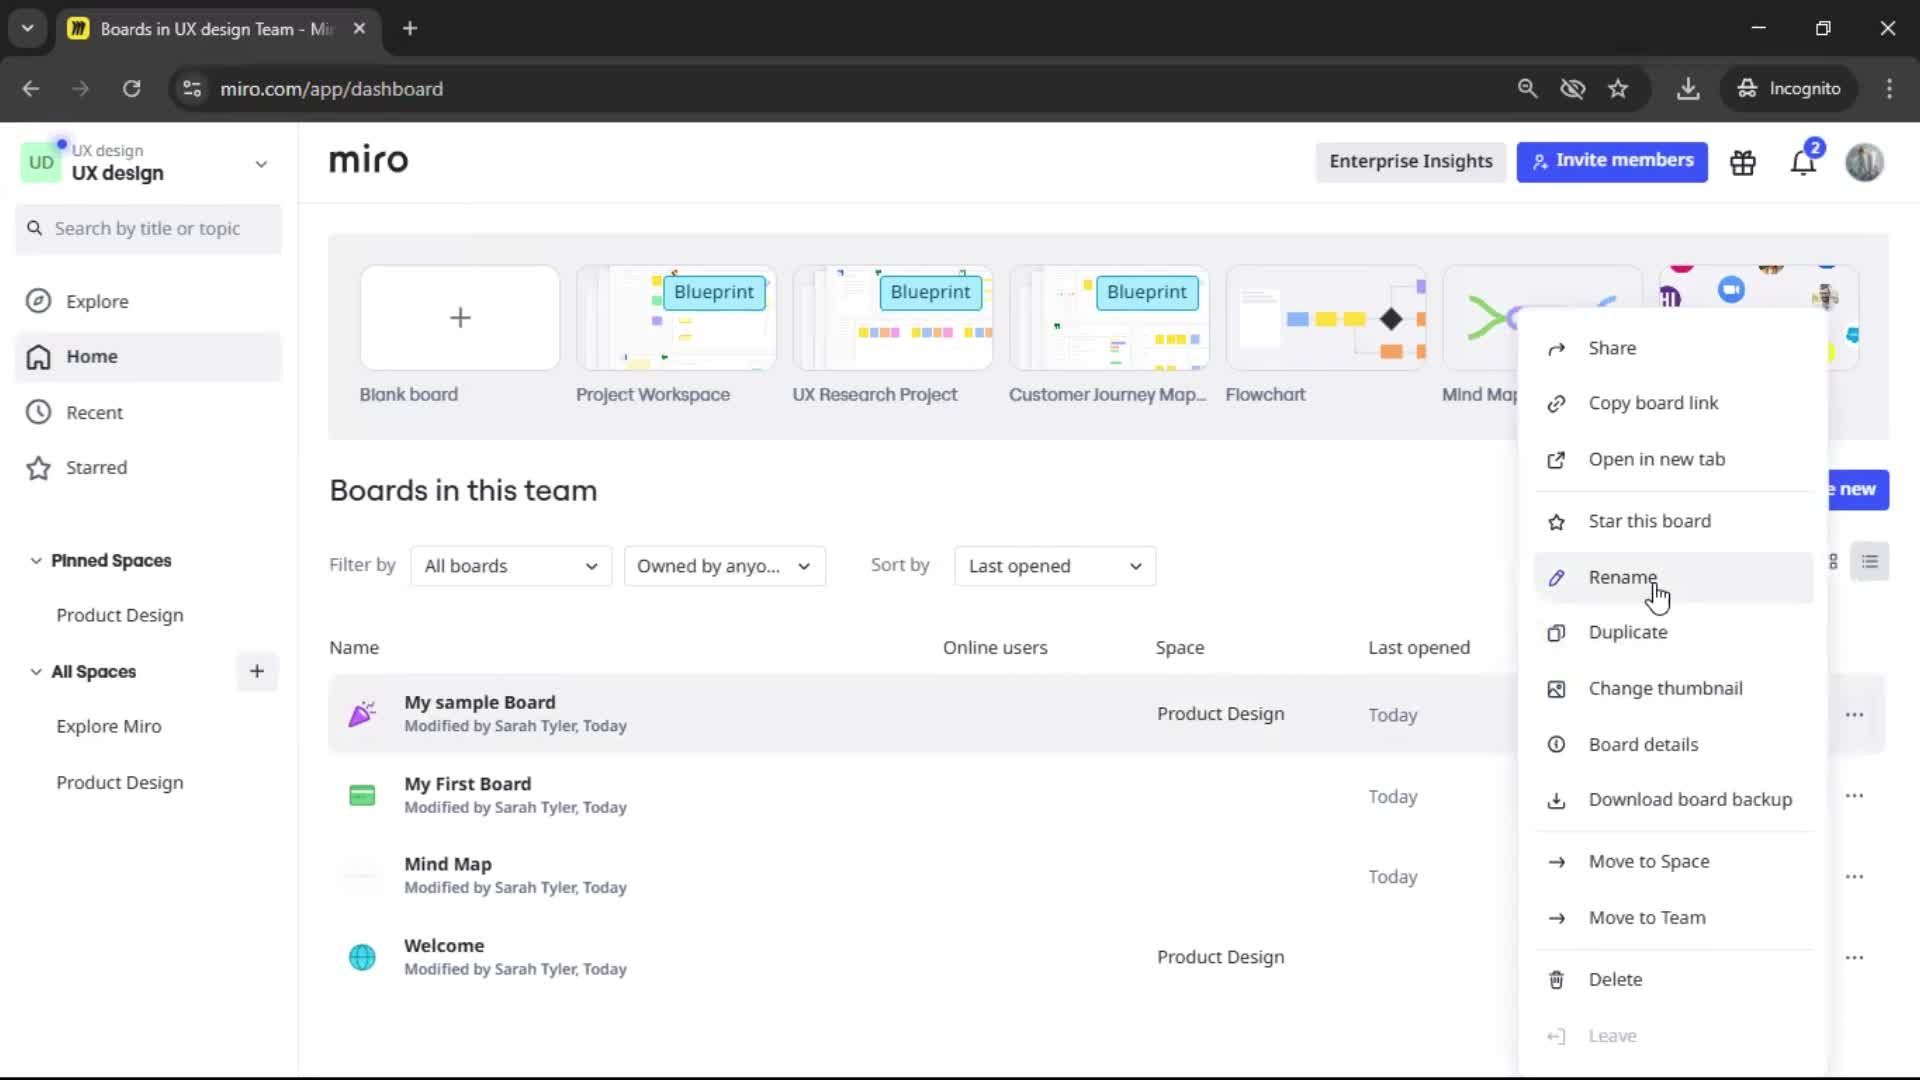Screen dimensions: 1920x1080
Task: Click the miro logo
Action: (x=368, y=160)
